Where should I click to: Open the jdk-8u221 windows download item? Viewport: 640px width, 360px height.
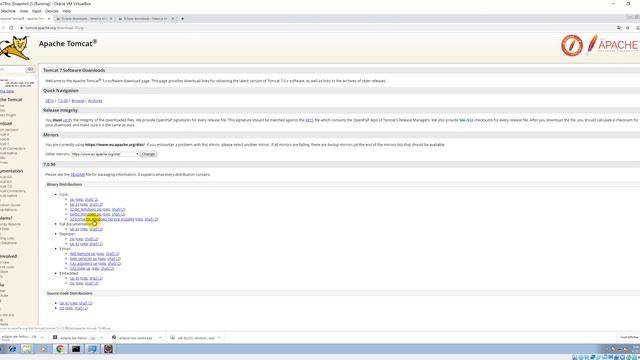click(193, 338)
